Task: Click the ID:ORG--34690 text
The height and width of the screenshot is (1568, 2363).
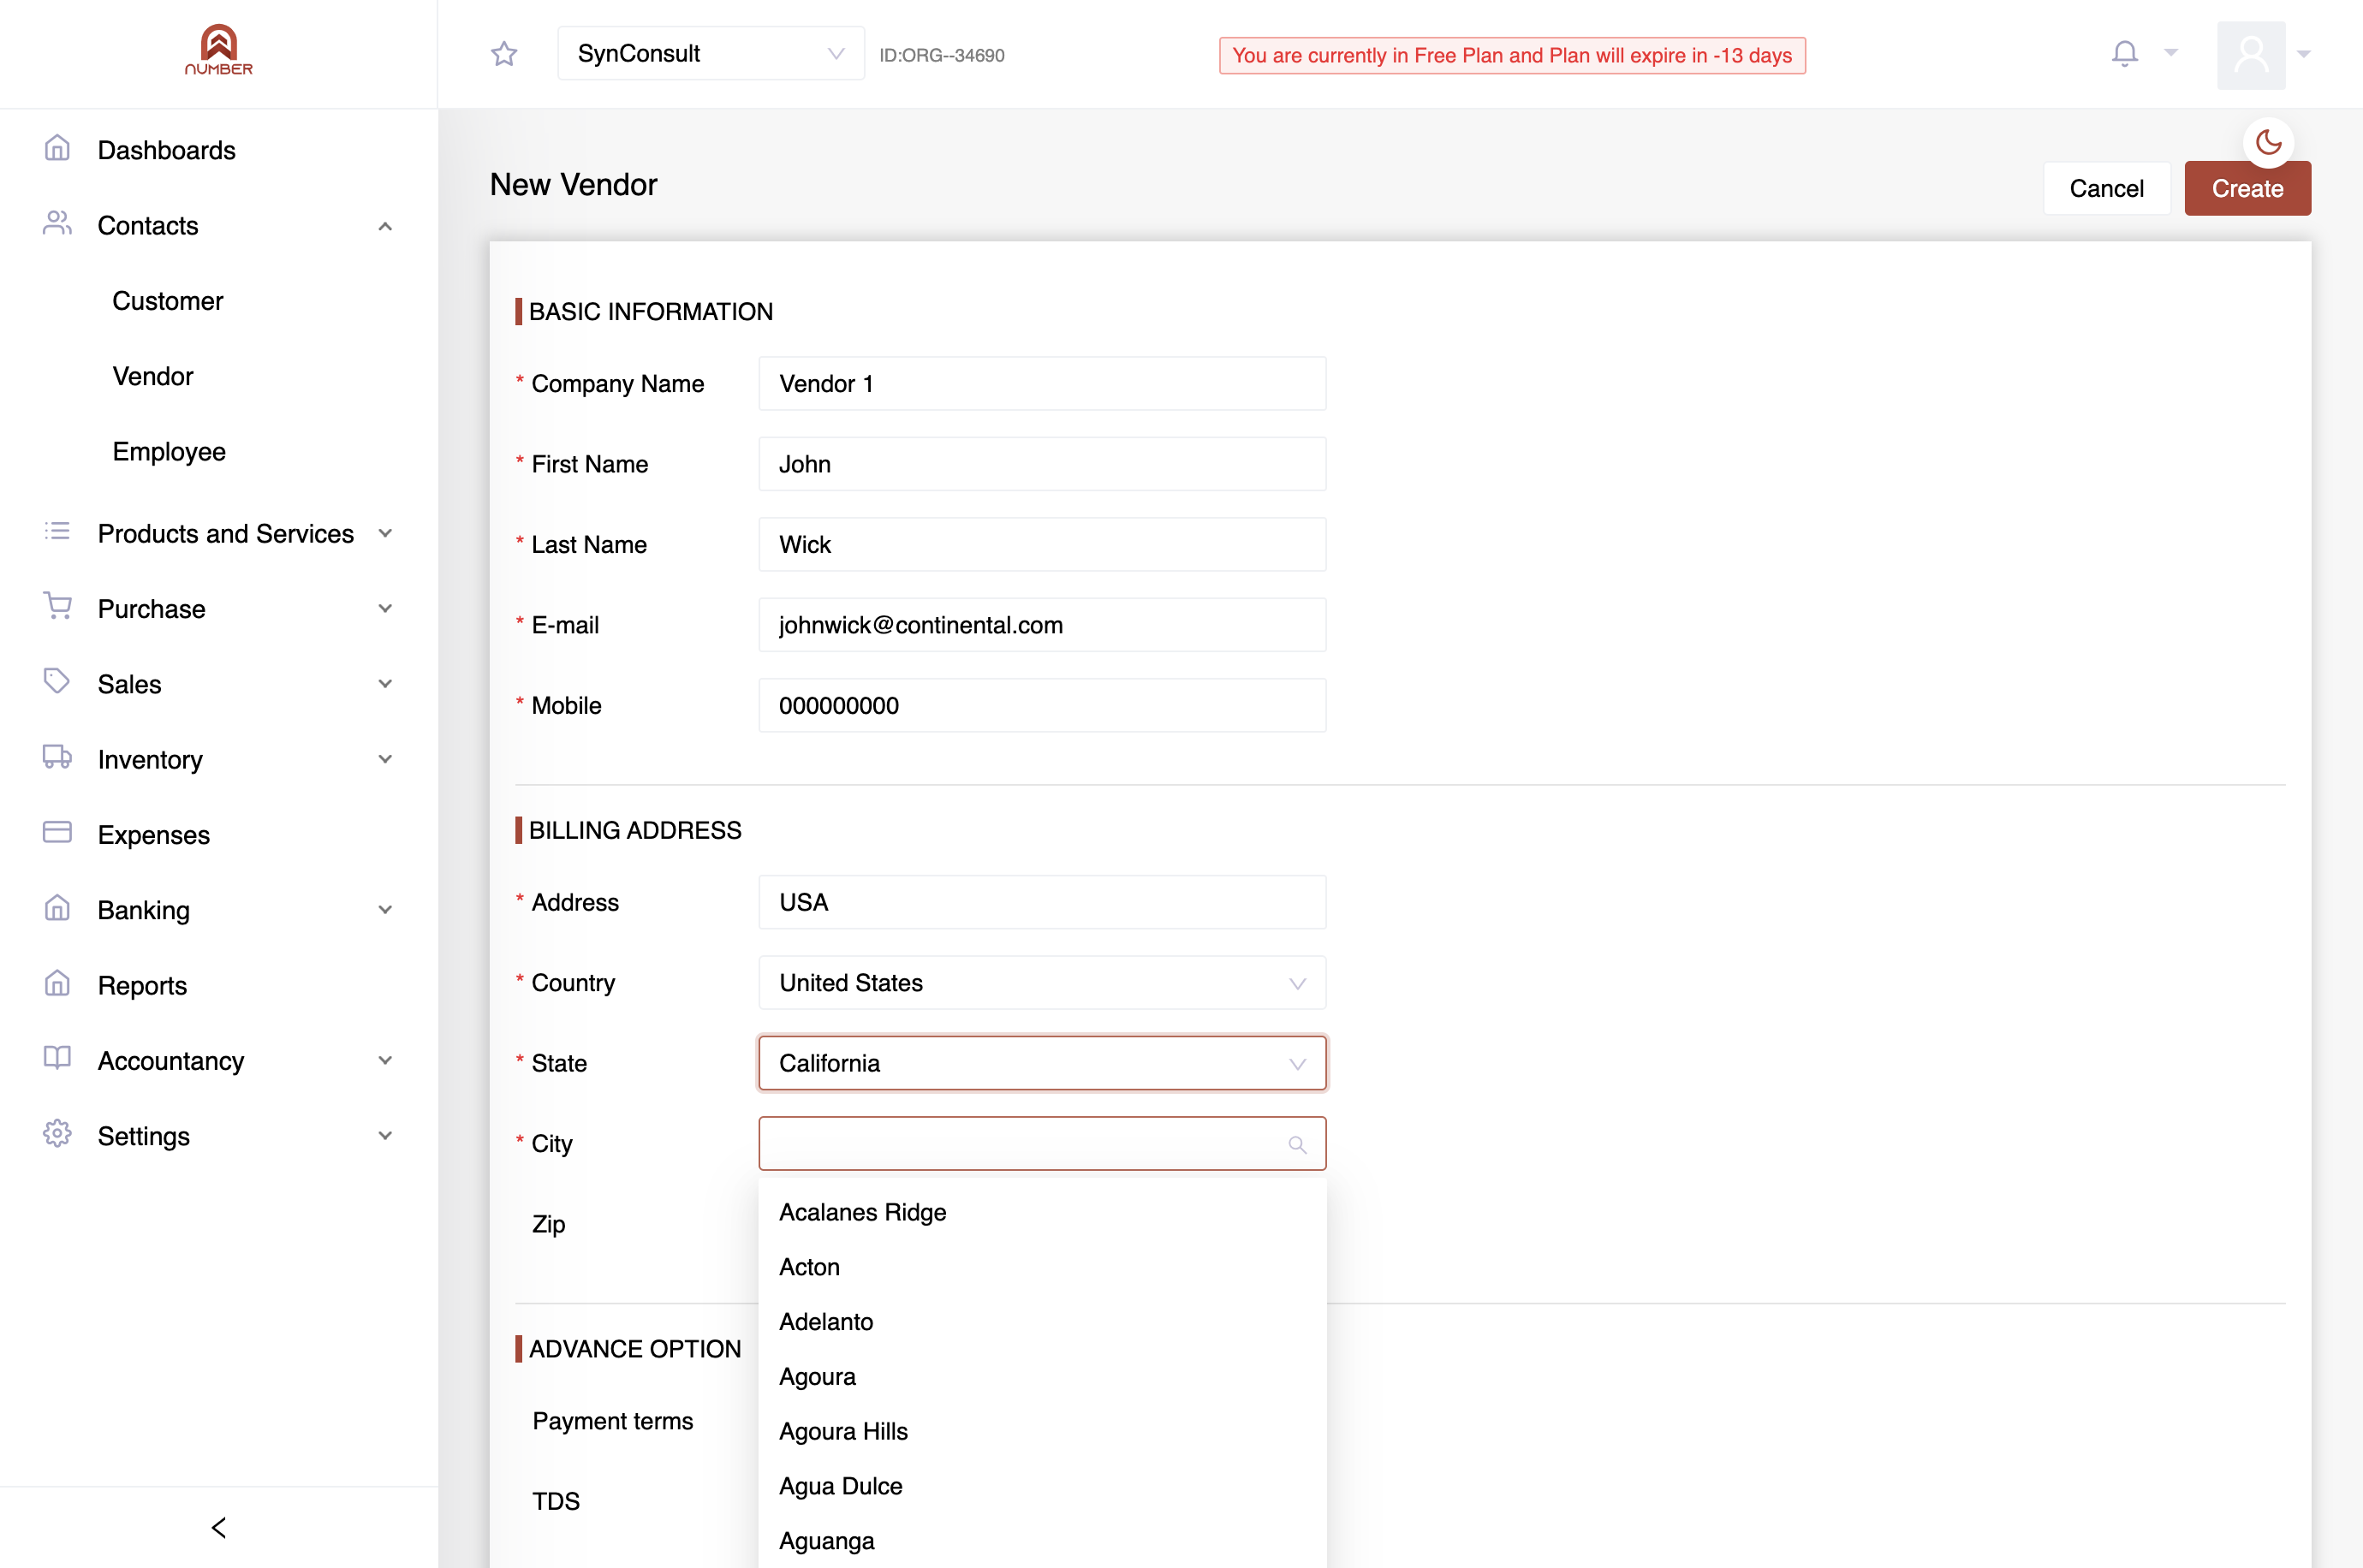Action: [941, 55]
